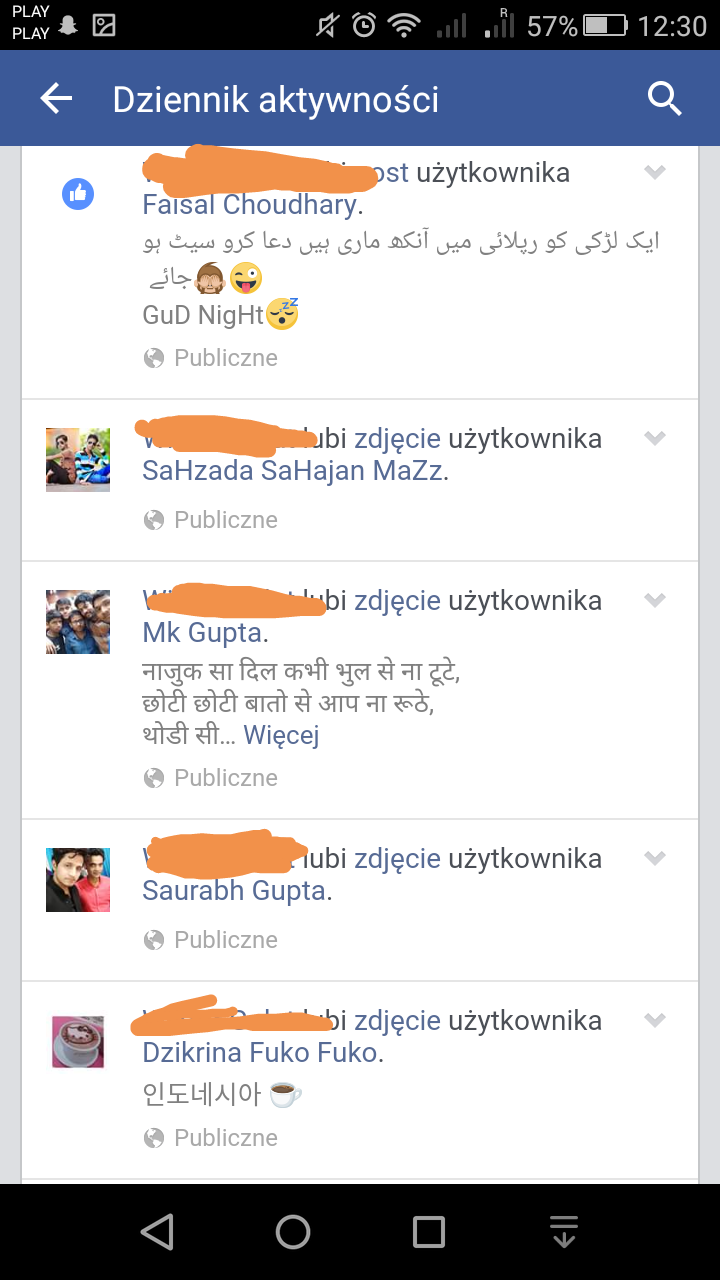This screenshot has width=720, height=1280.
Task: Tap the blue like thumb icon
Action: (78, 194)
